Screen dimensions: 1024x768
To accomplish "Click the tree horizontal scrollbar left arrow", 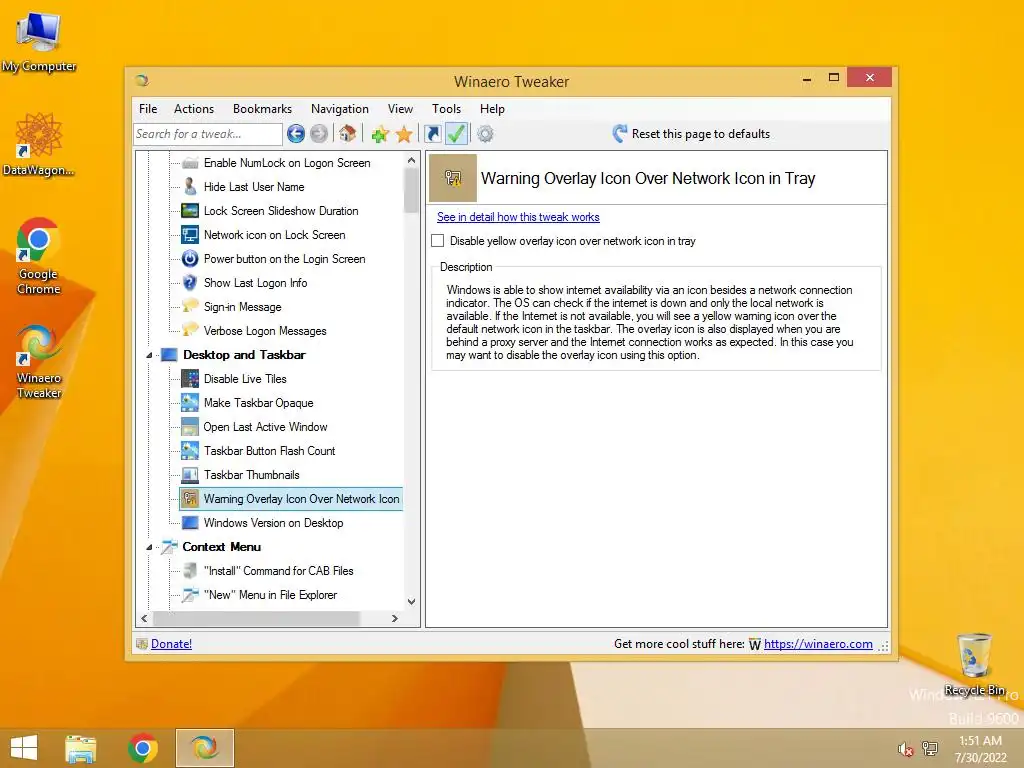I will coord(145,618).
